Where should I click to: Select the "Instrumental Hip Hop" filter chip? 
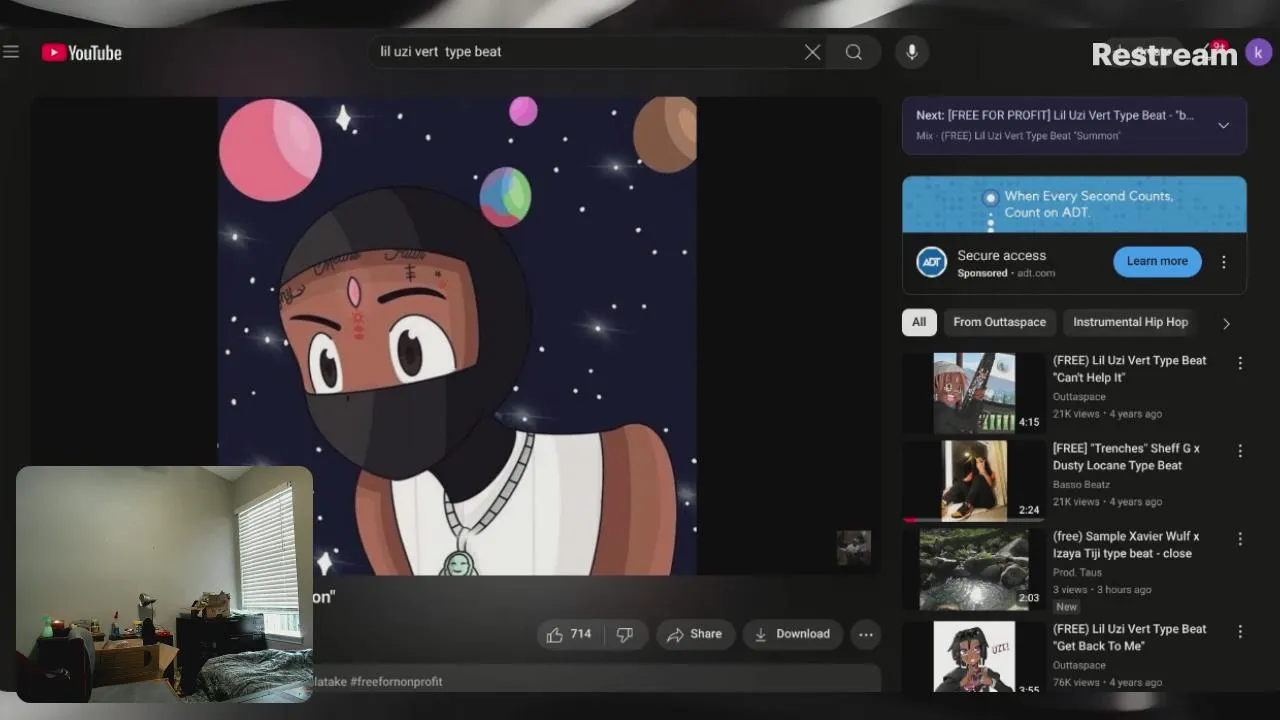coord(1130,322)
